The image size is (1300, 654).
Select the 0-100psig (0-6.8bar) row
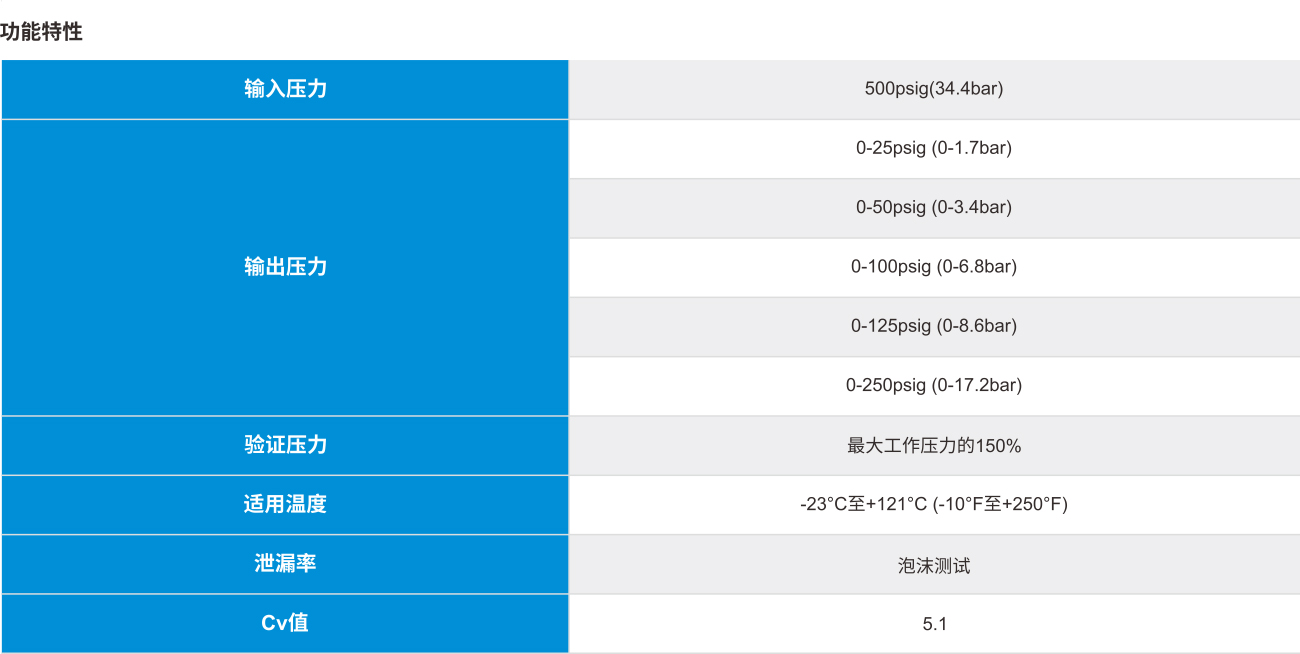(x=934, y=267)
